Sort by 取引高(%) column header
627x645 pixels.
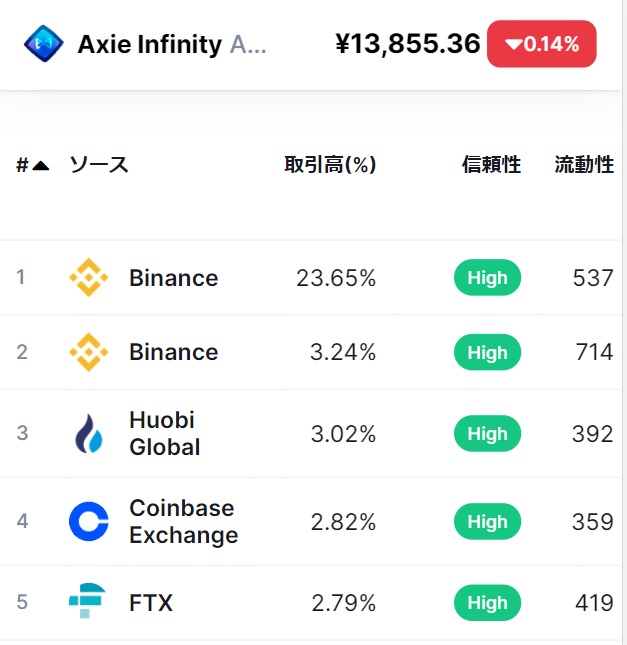330,166
